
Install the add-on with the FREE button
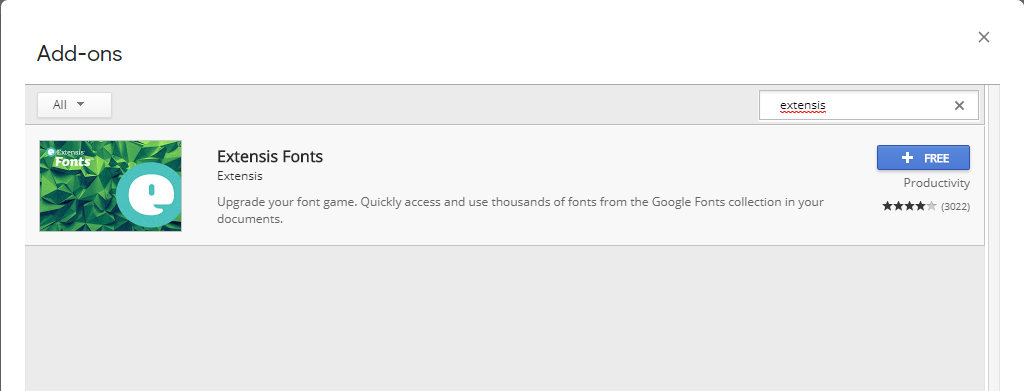tap(923, 158)
